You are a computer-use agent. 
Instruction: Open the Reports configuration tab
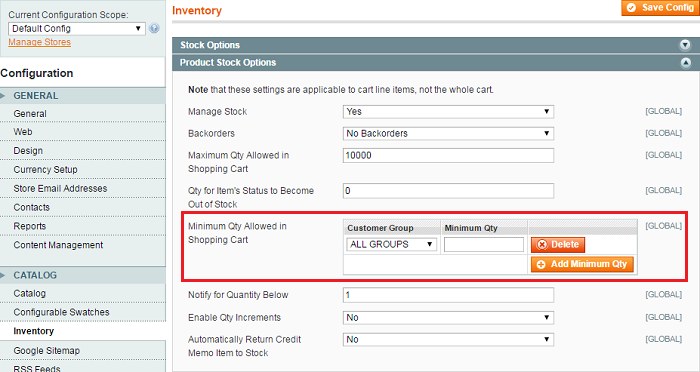(x=83, y=226)
